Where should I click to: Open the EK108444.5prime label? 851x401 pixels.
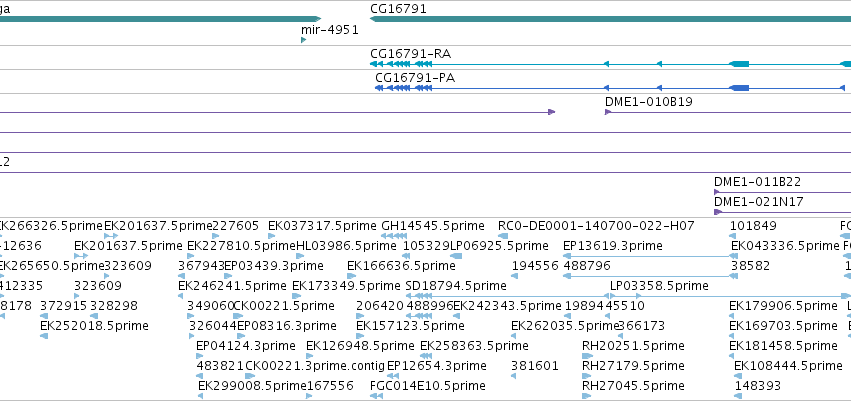click(788, 366)
